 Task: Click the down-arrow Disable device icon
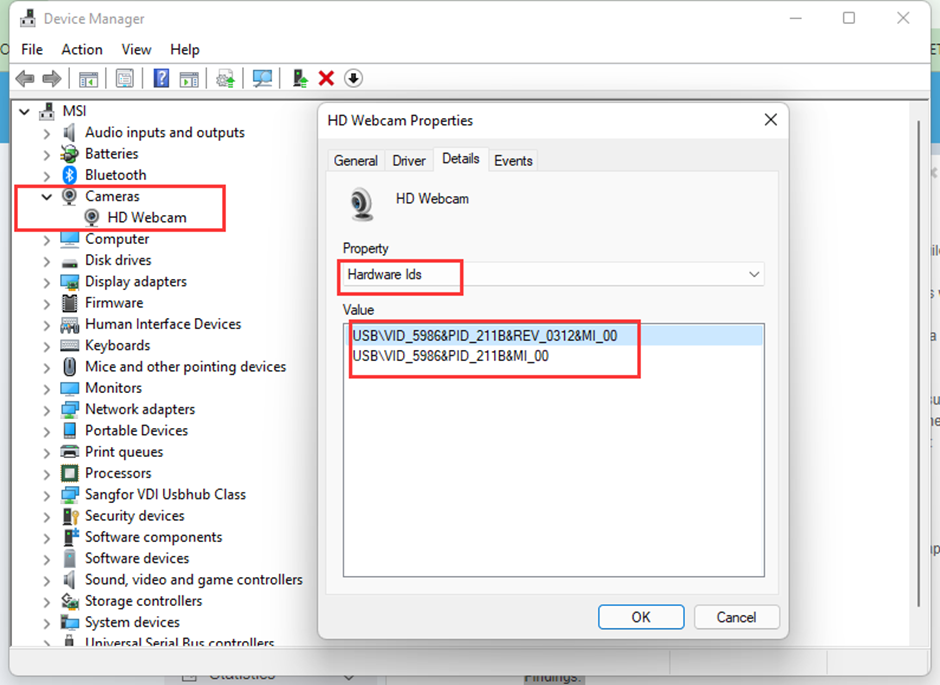(354, 79)
